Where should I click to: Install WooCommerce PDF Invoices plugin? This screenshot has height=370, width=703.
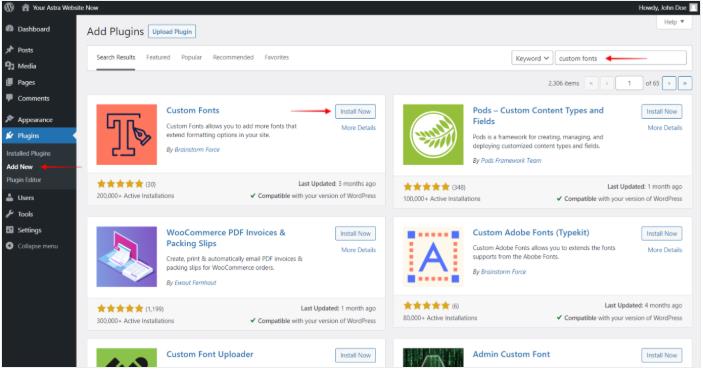tap(356, 234)
